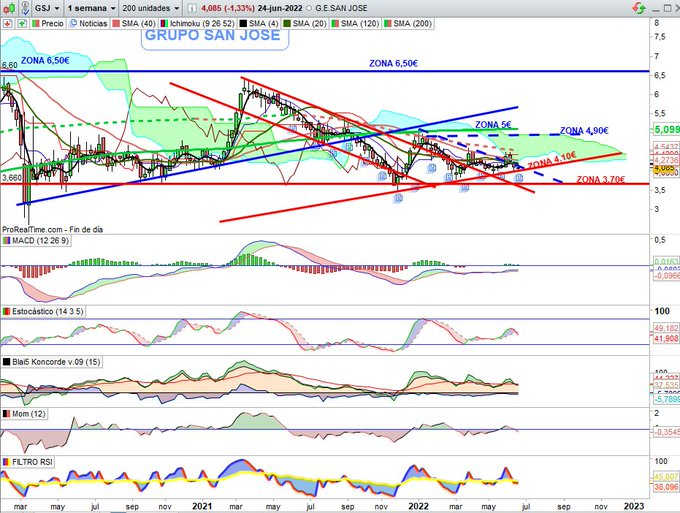Screen dimensions: 680x513
Task: Click the 2022 year mark on time axis
Action: [418, 506]
